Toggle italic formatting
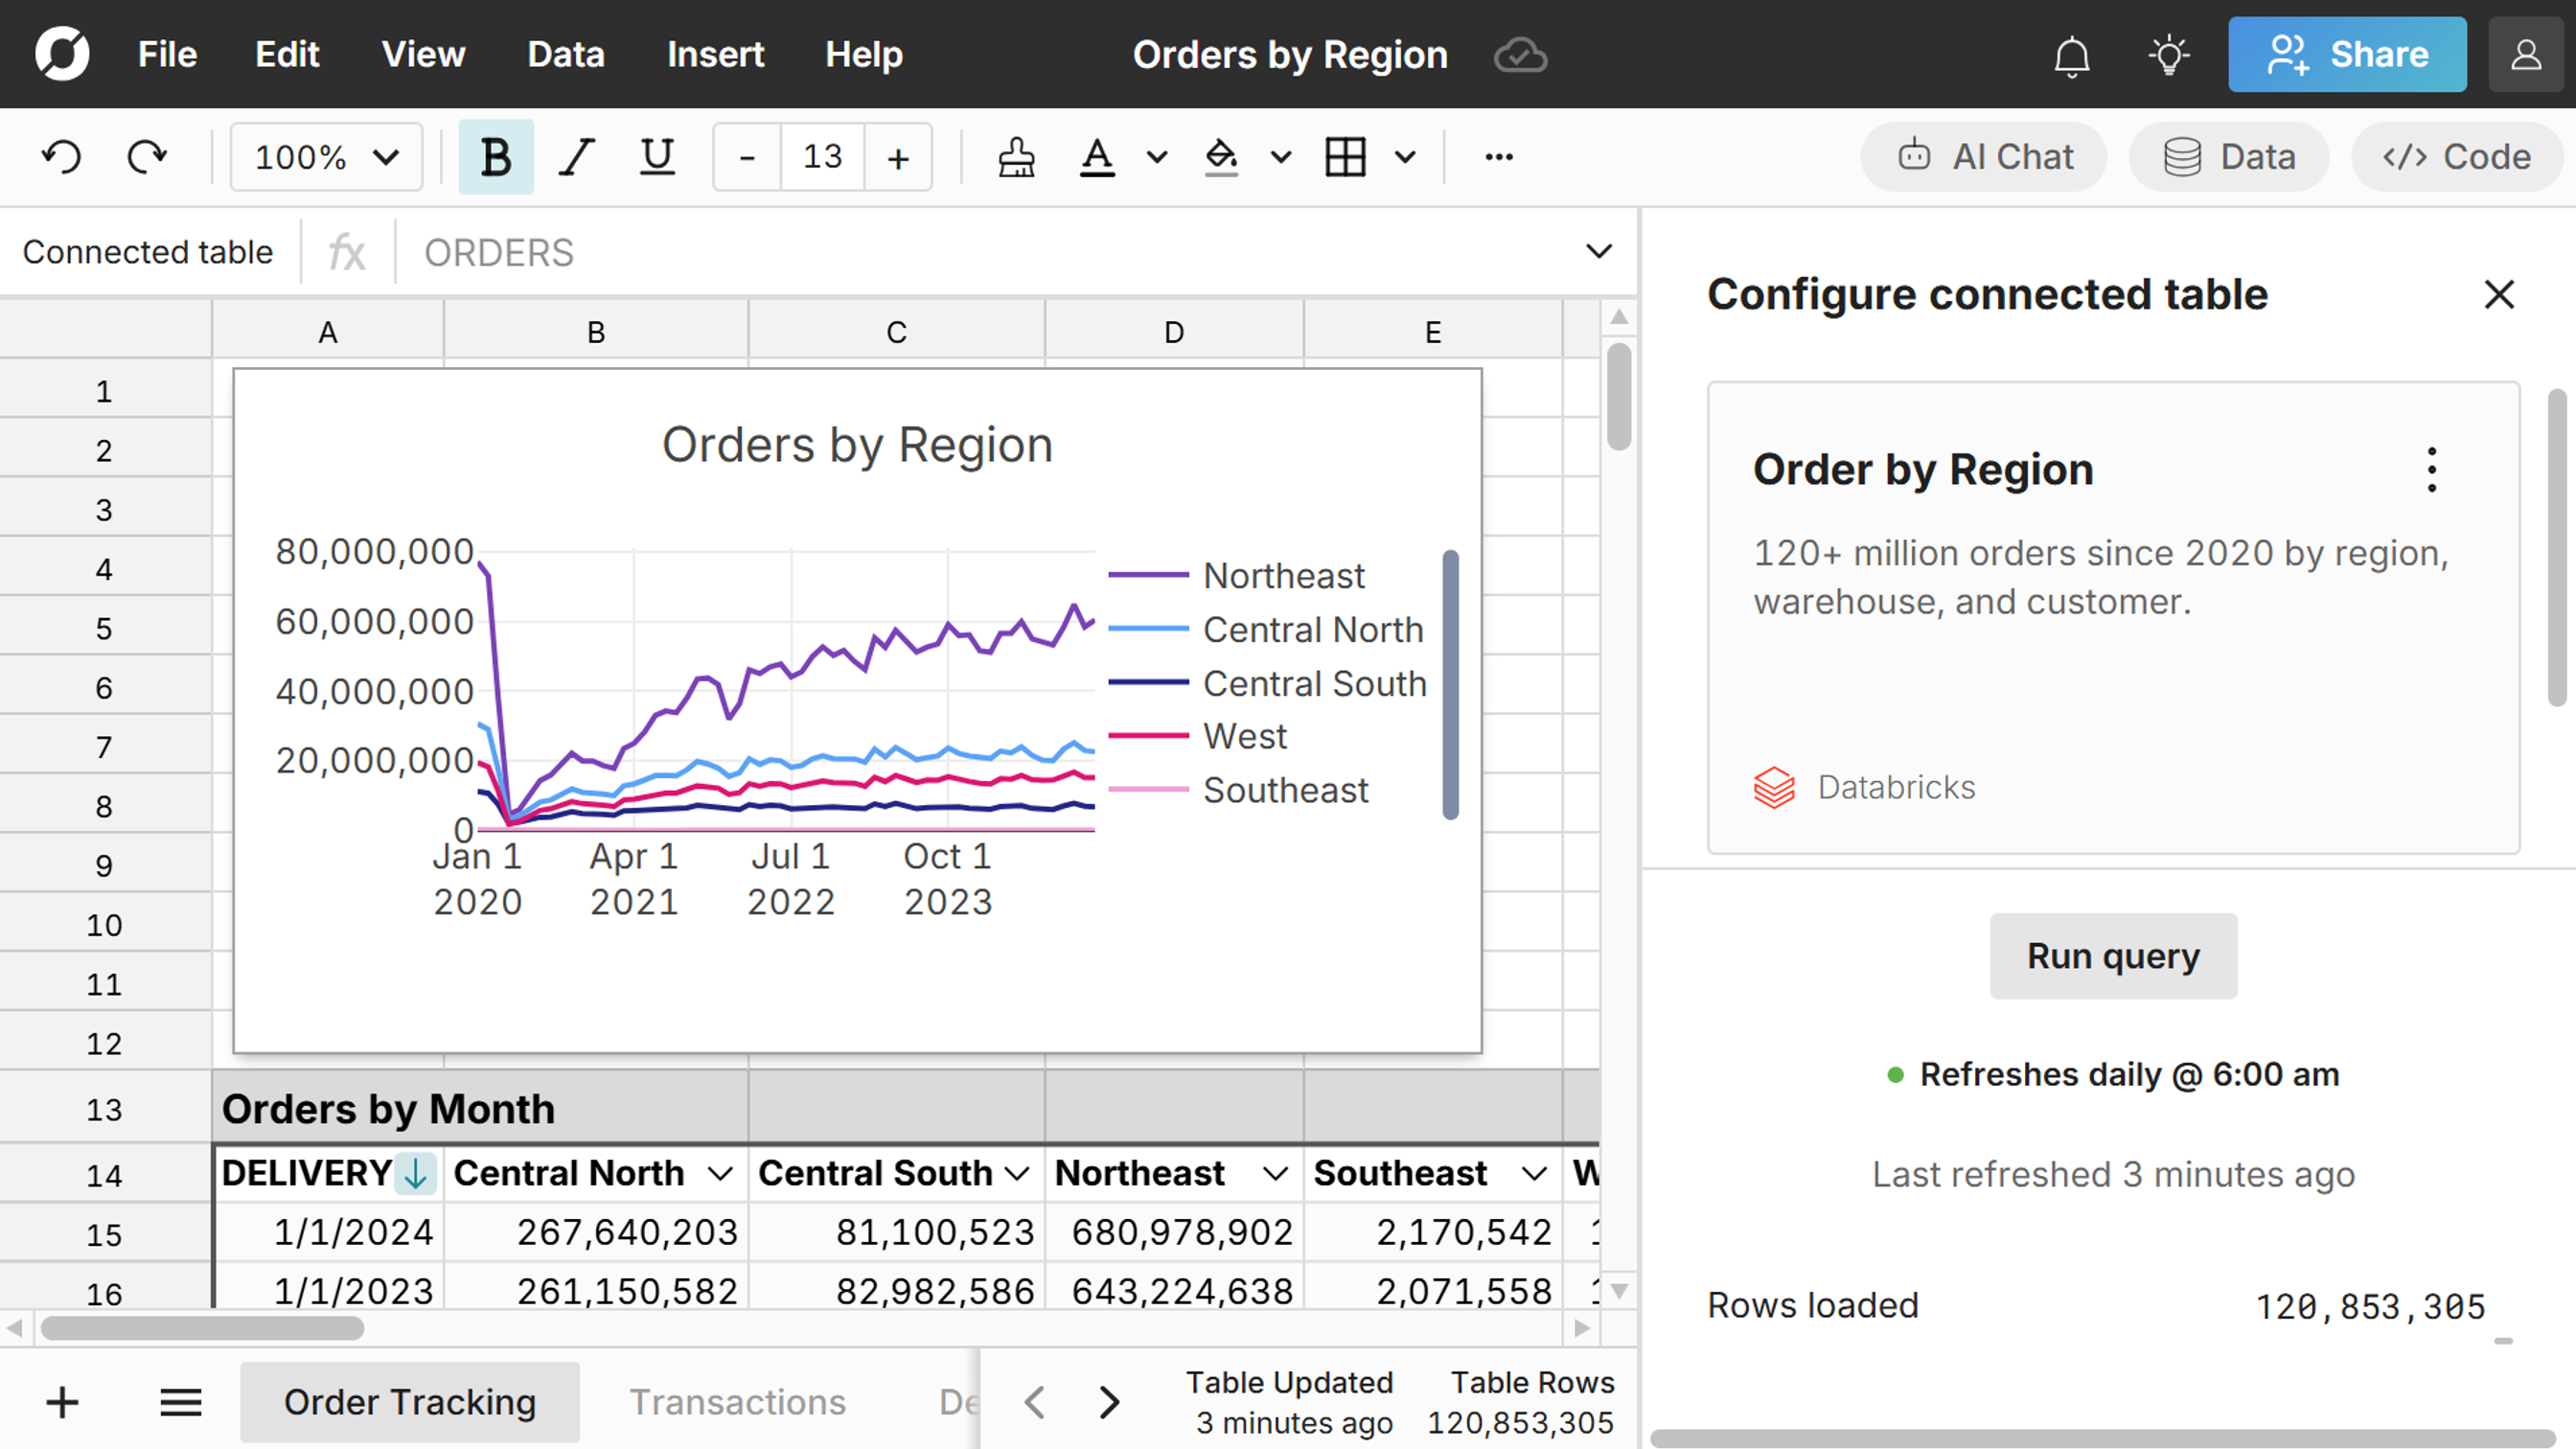The width and height of the screenshot is (2576, 1449). 576,157
